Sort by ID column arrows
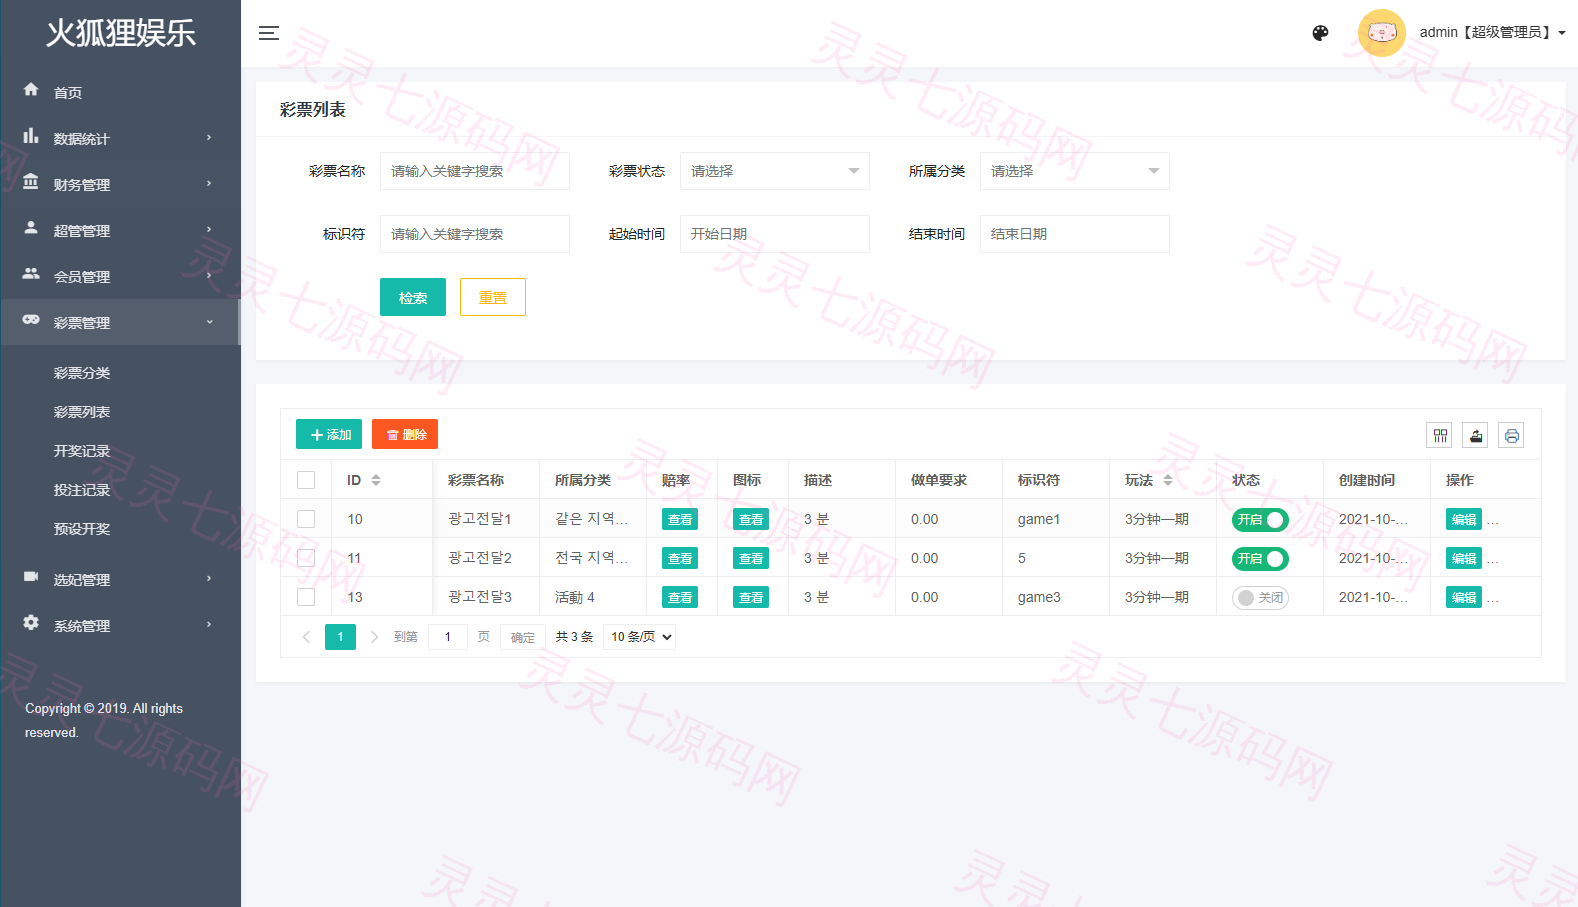Screen dimensions: 1578x907 click(x=376, y=480)
